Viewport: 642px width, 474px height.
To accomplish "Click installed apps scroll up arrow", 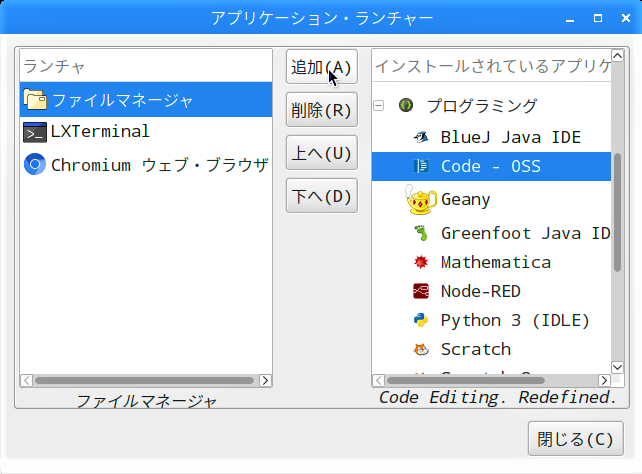I will click(617, 55).
